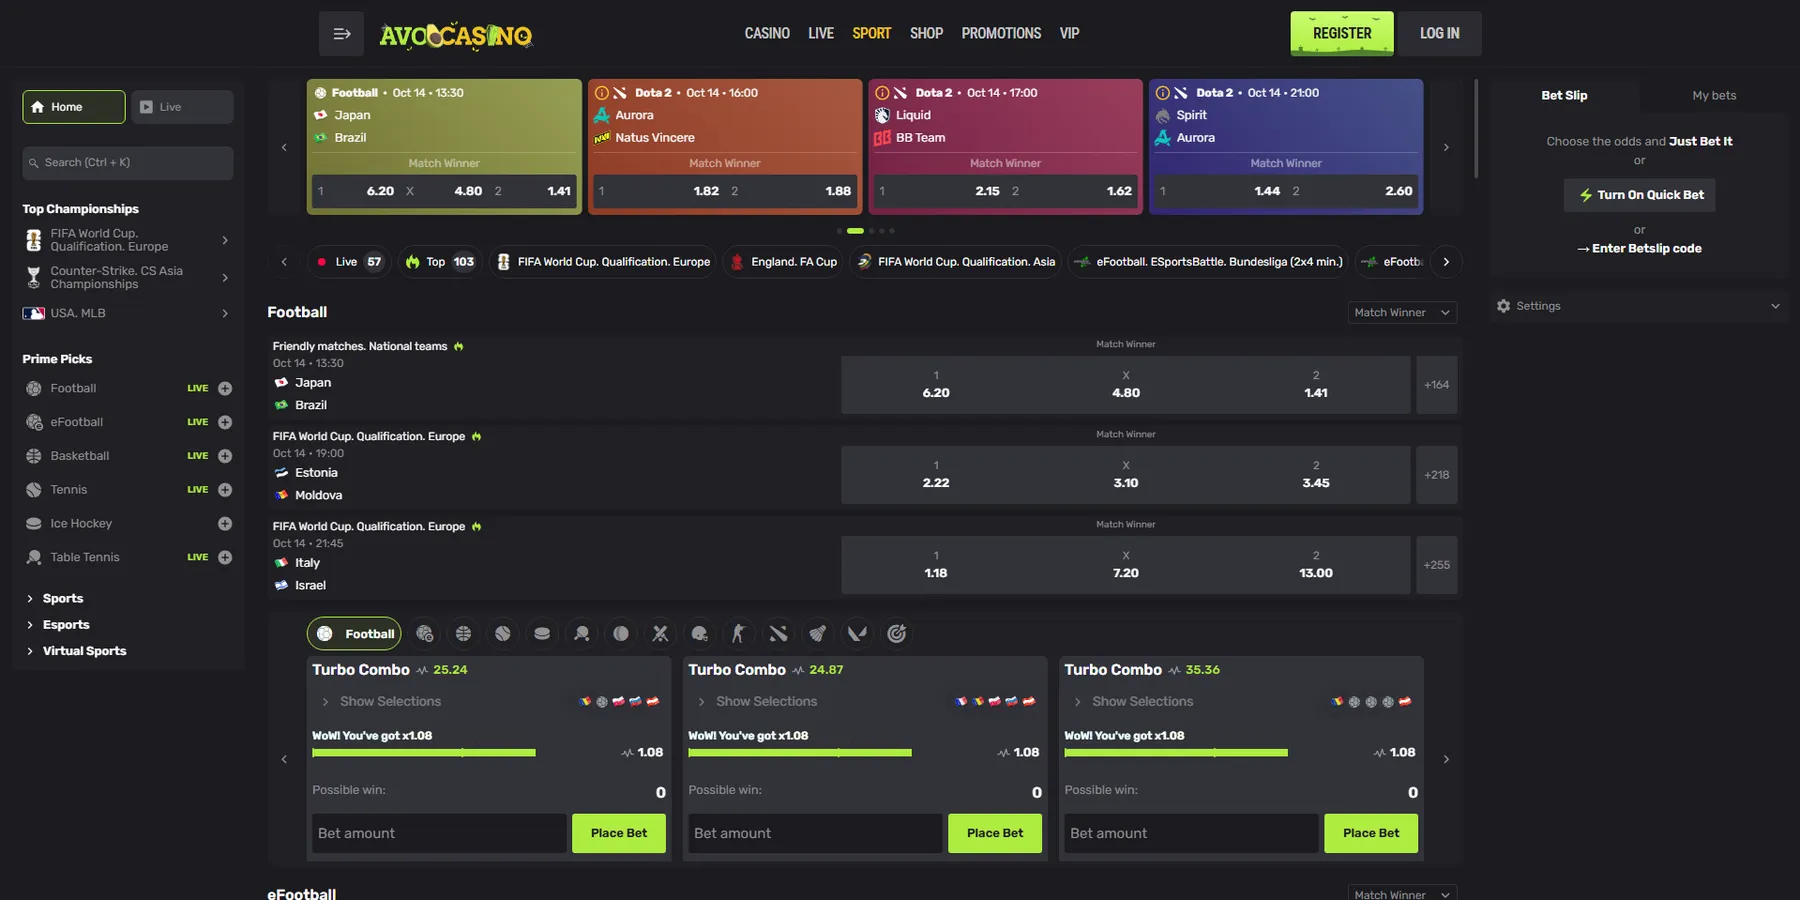Image resolution: width=1800 pixels, height=900 pixels.
Task: Select the cricket bats icon
Action: click(660, 634)
